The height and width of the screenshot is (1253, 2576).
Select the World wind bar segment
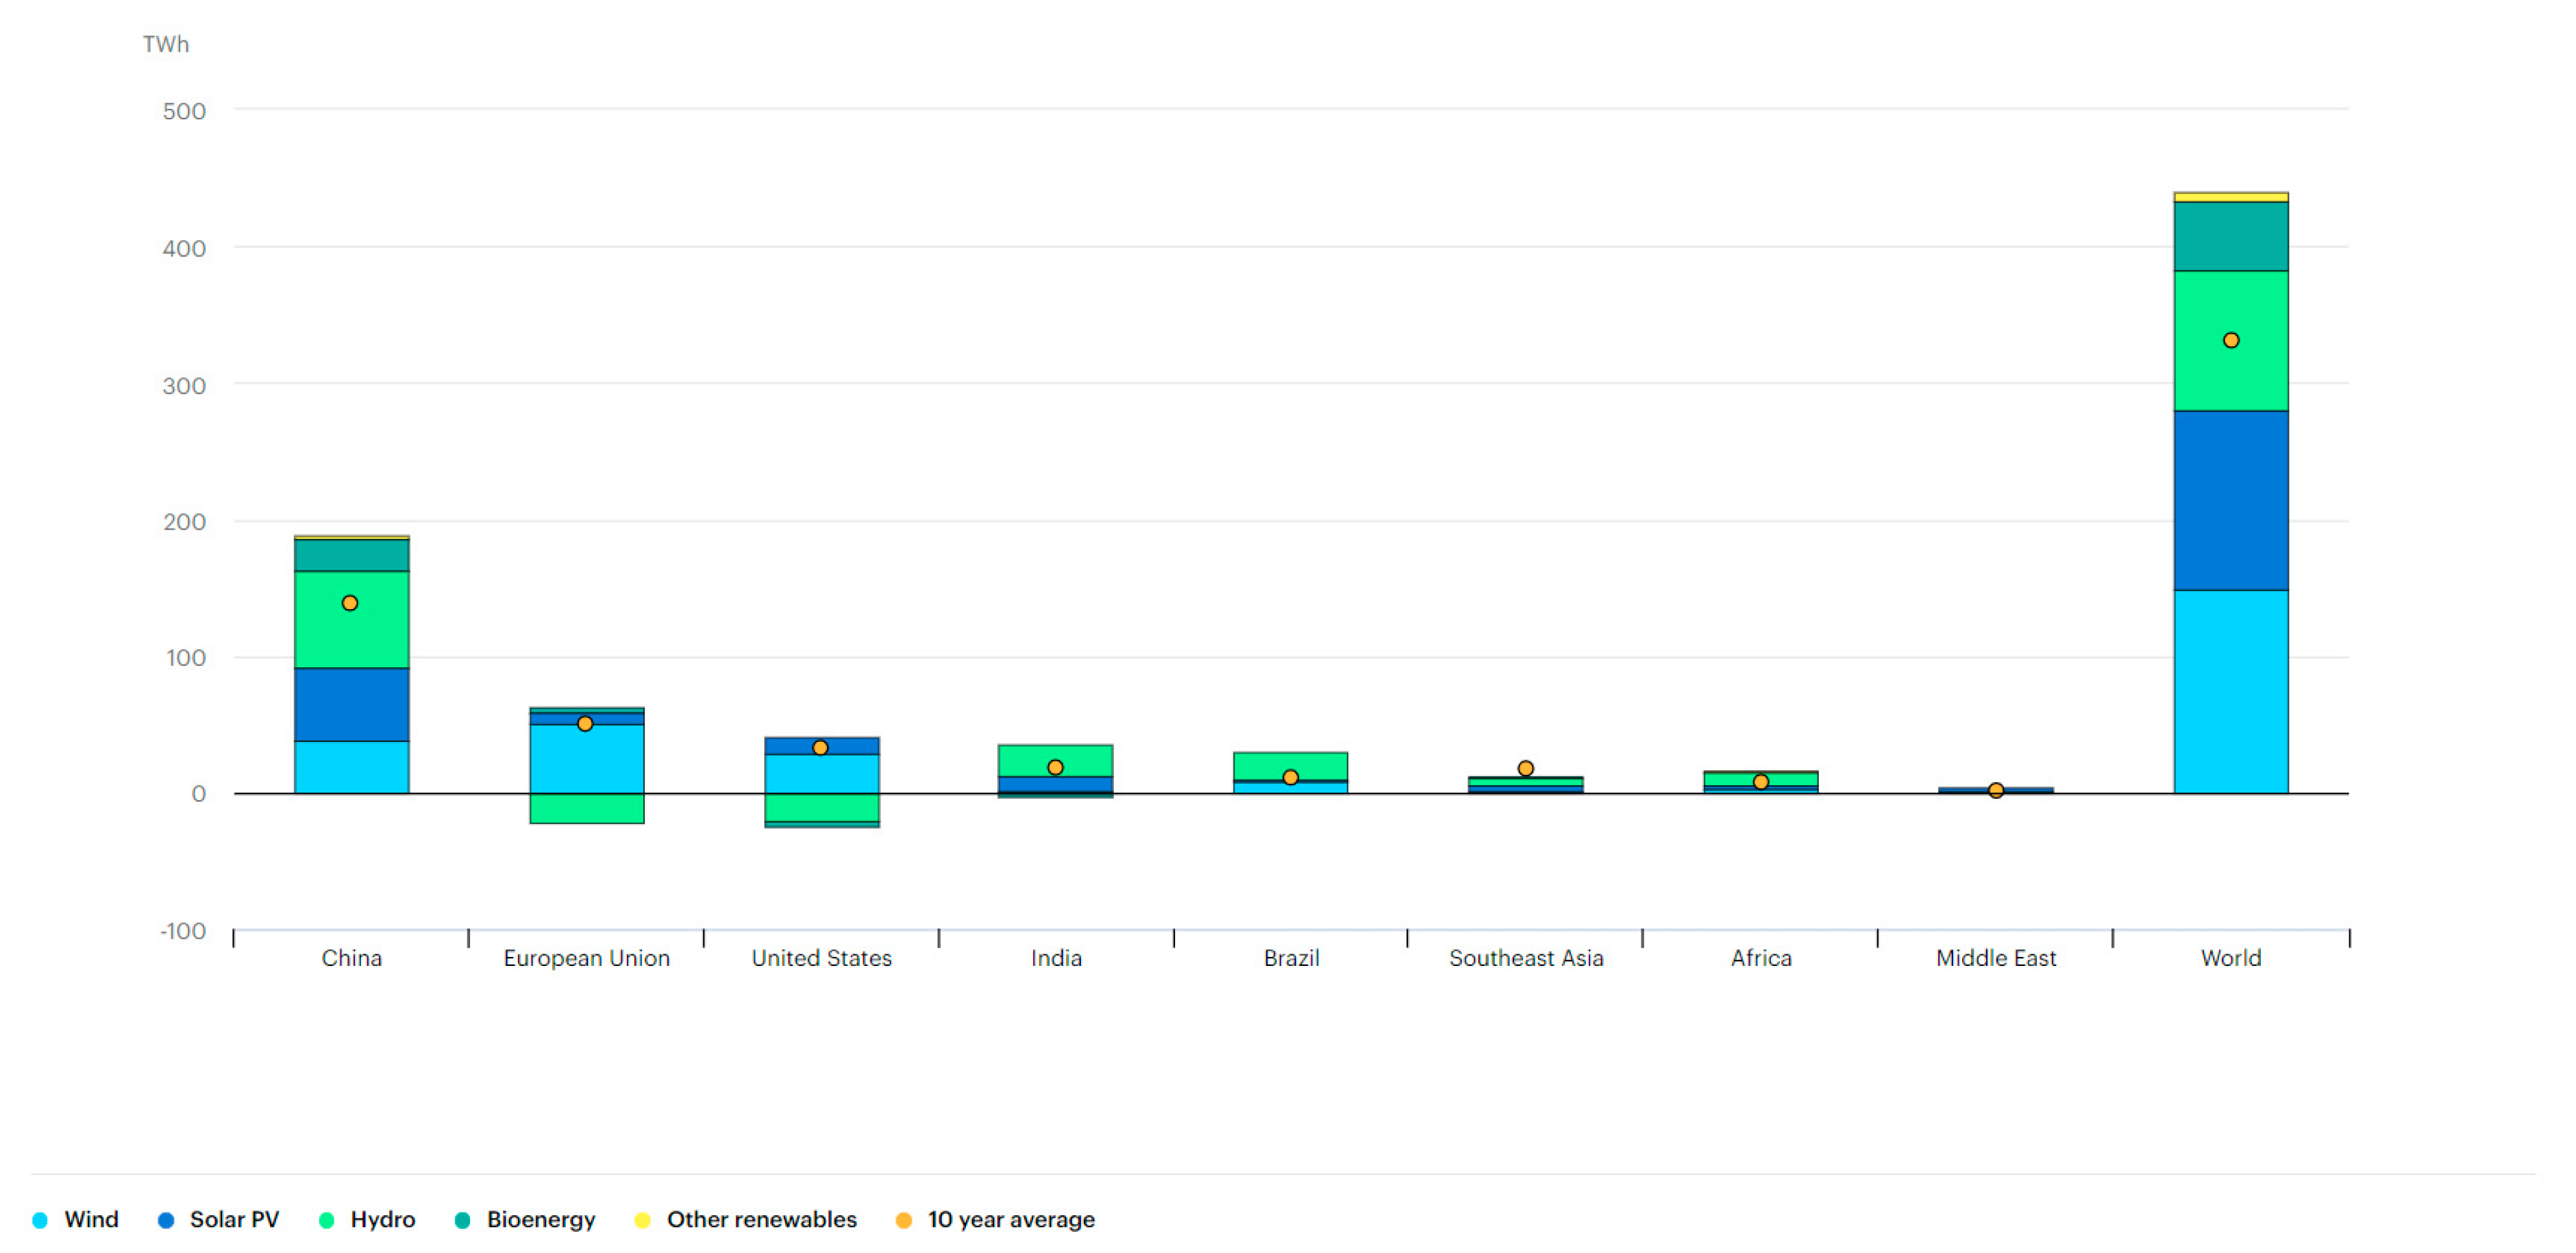click(2230, 691)
